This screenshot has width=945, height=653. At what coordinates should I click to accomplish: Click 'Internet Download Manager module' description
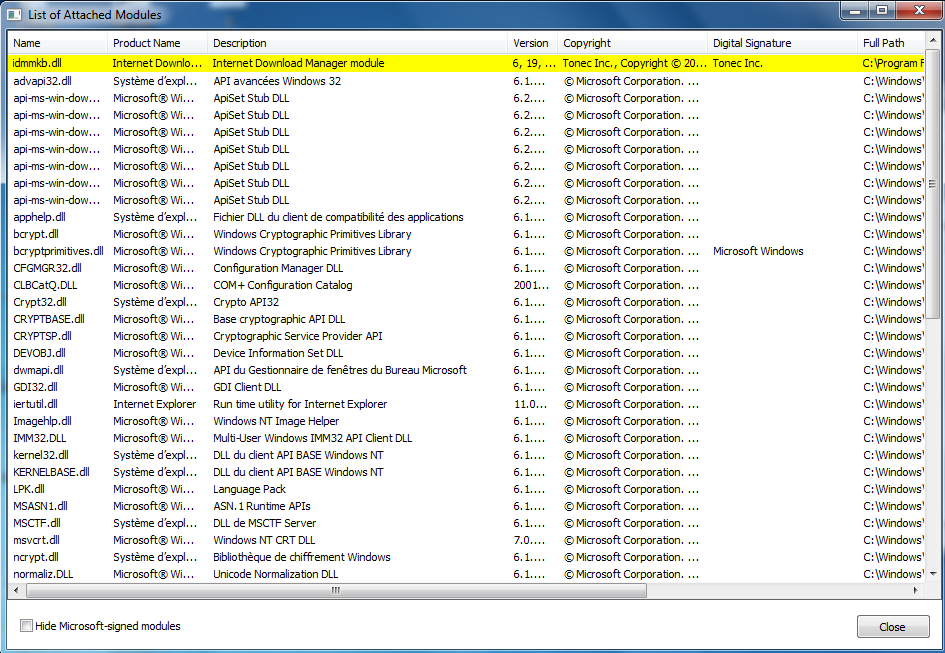tap(298, 63)
